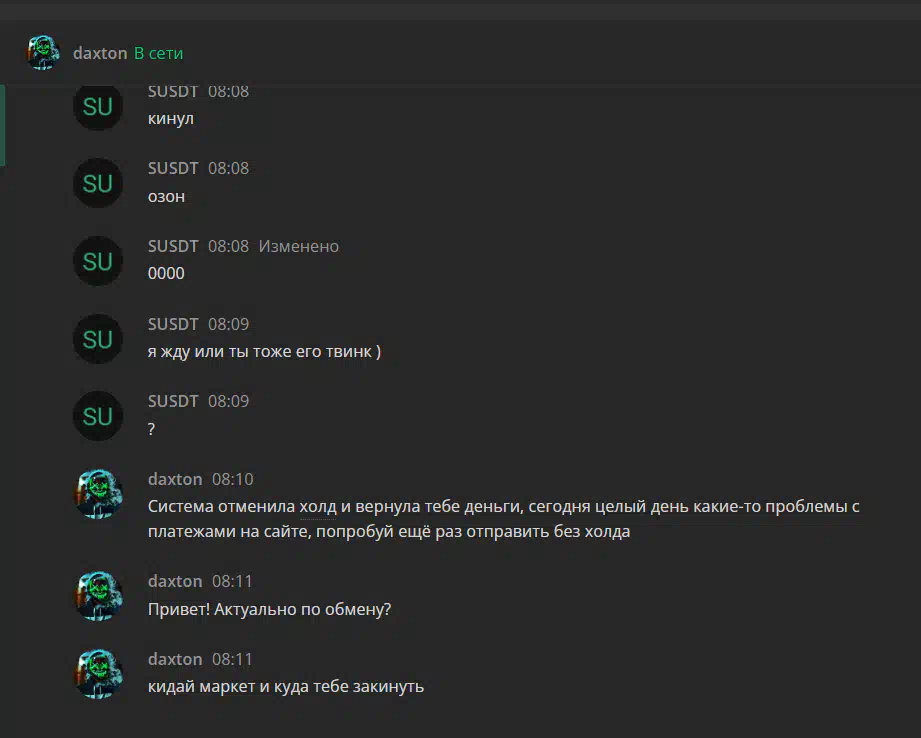Select message 'Привет! Актуально по обмену?'
Image resolution: width=921 pixels, height=738 pixels.
click(270, 609)
